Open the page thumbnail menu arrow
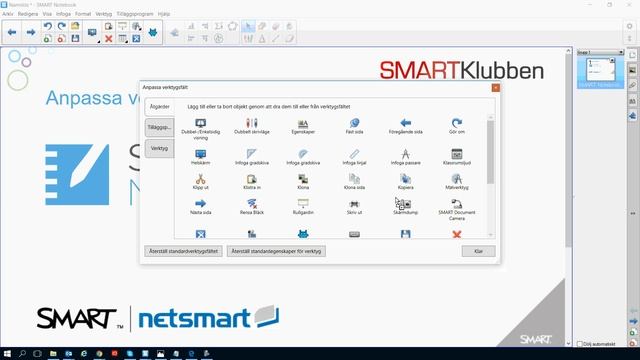This screenshot has width=640, height=360. [x=612, y=60]
